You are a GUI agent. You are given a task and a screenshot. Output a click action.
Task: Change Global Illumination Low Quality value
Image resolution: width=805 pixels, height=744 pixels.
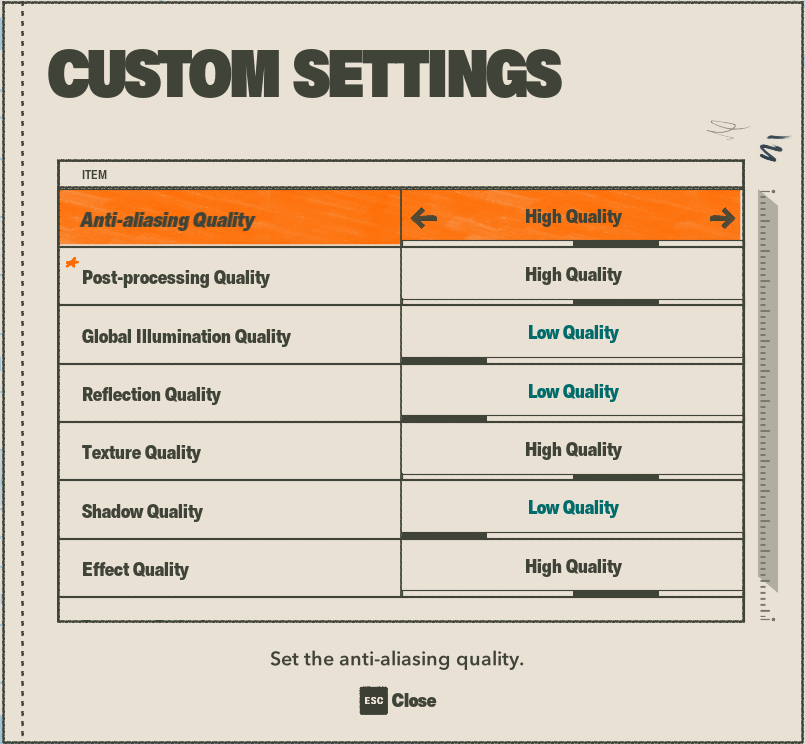coord(572,333)
